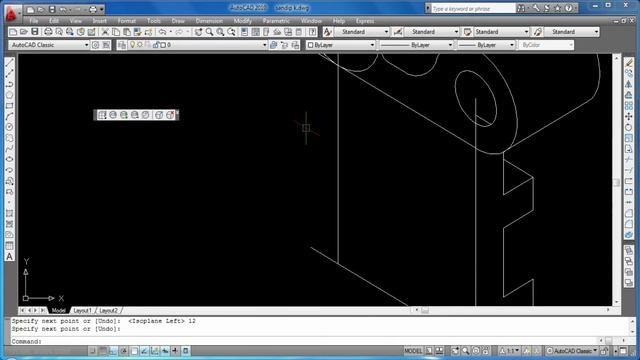Screen dimensions: 640x360
Task: Select the Rectangle draw tool
Action: [x=9, y=106]
